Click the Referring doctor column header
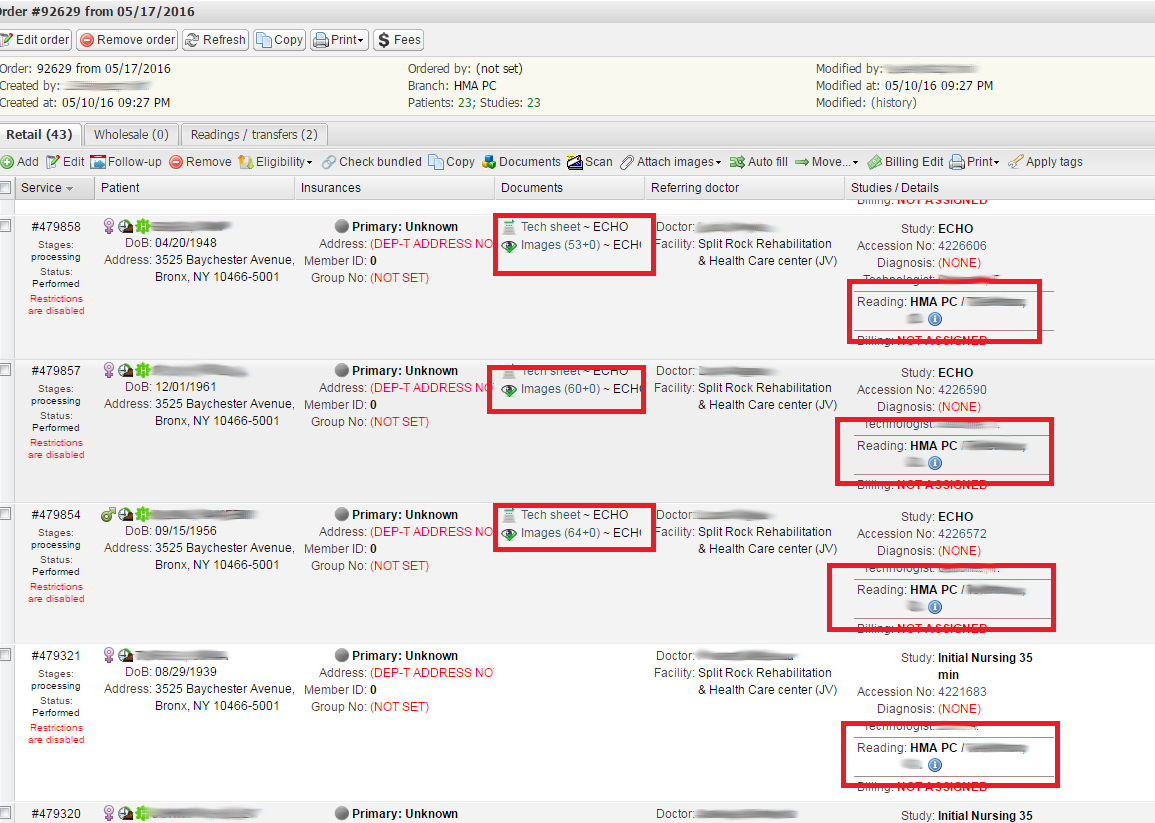 click(x=743, y=188)
